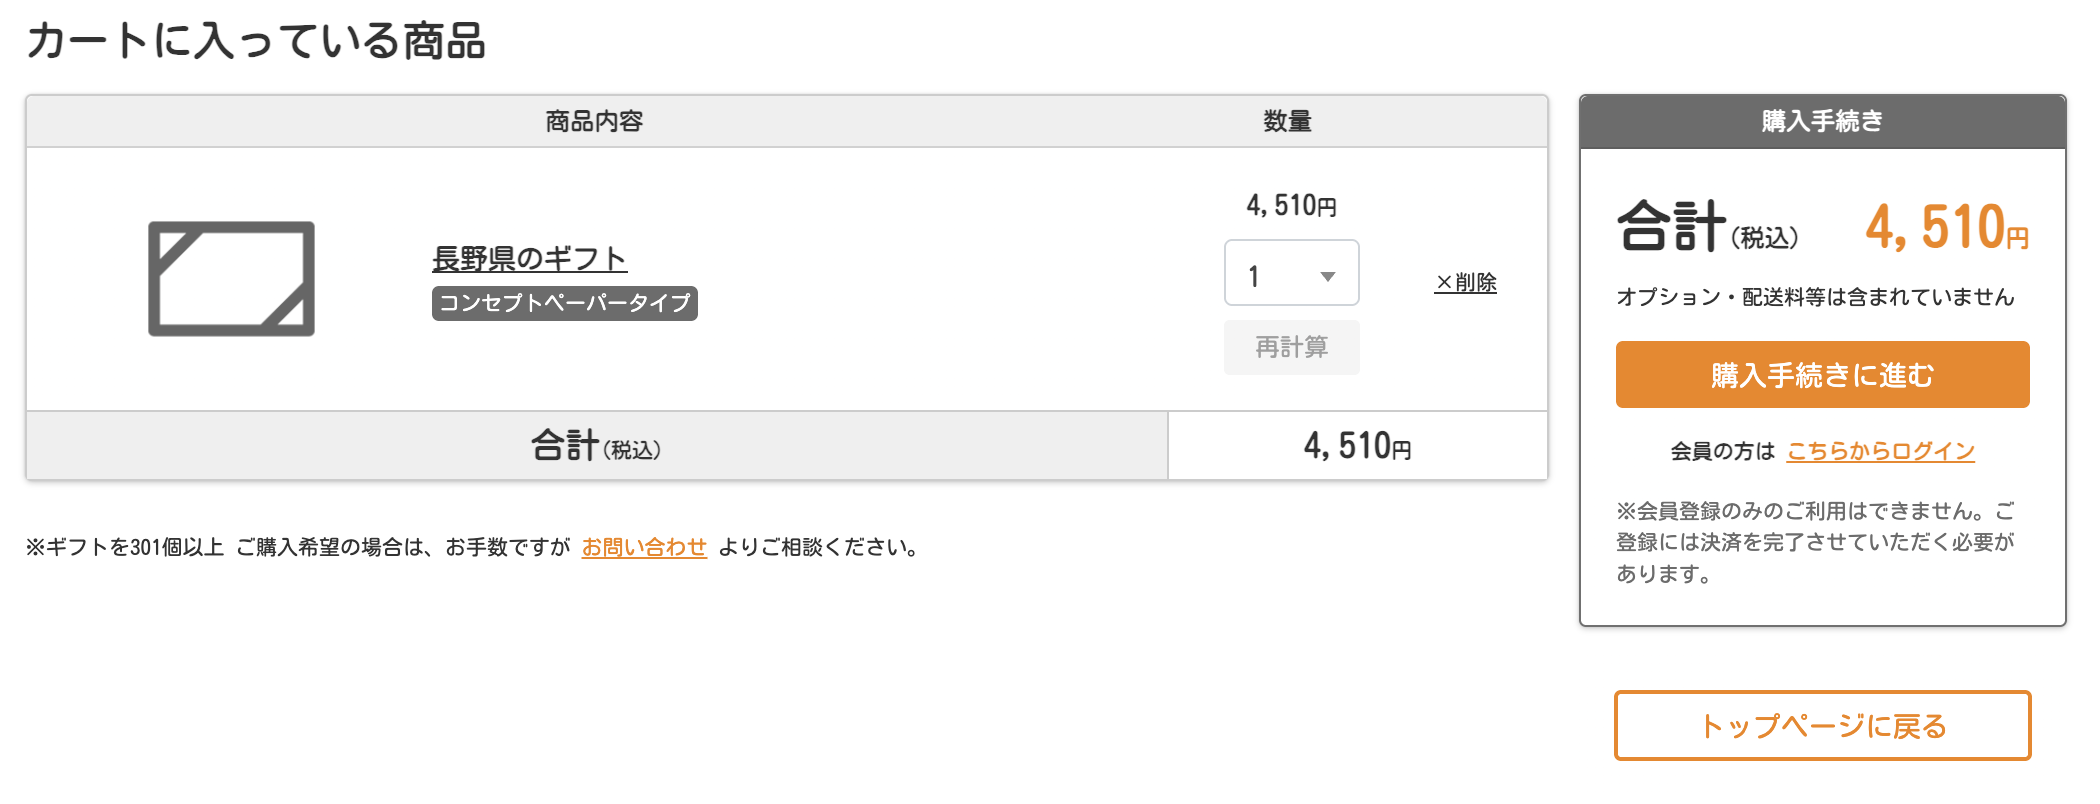Click the 商品内容 column header
This screenshot has width=2100, height=804.
594,122
